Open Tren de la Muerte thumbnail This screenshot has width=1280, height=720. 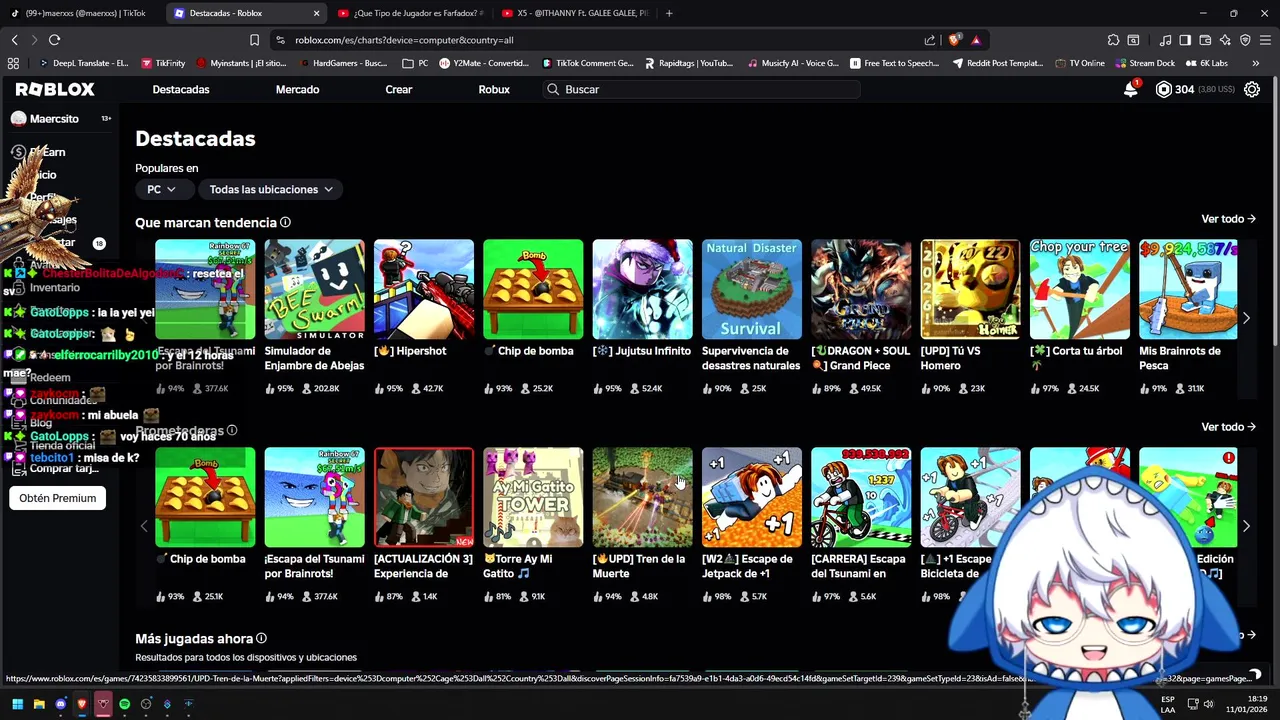[642, 497]
